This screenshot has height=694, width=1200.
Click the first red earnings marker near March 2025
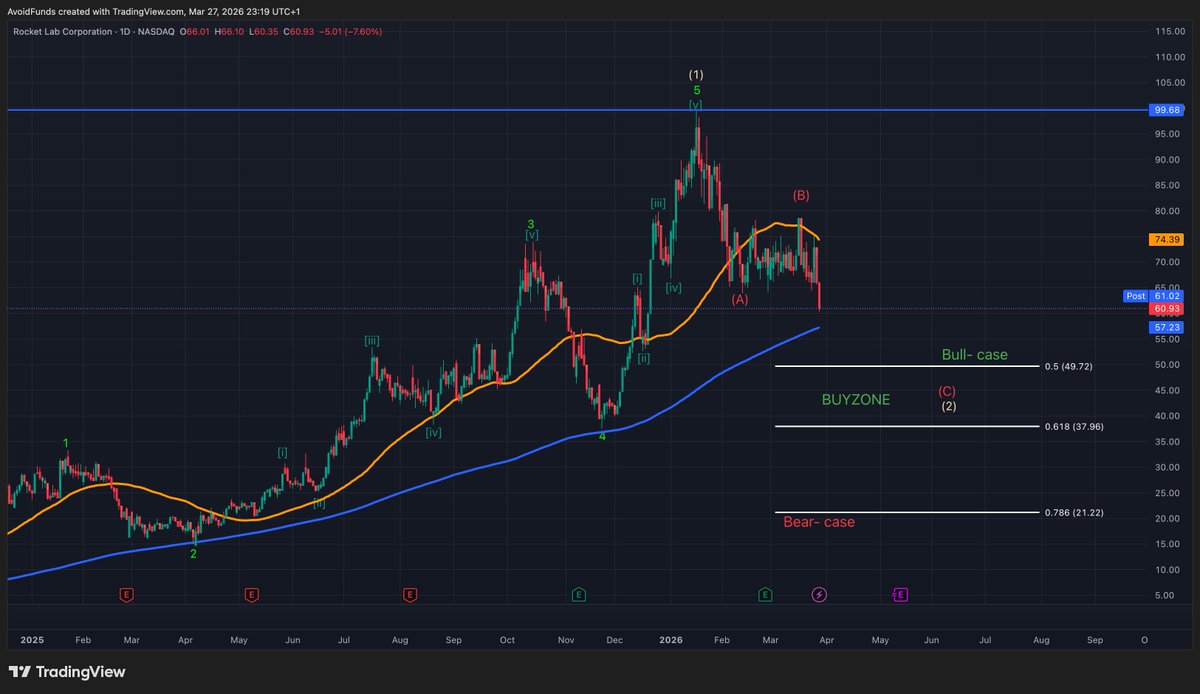[127, 594]
